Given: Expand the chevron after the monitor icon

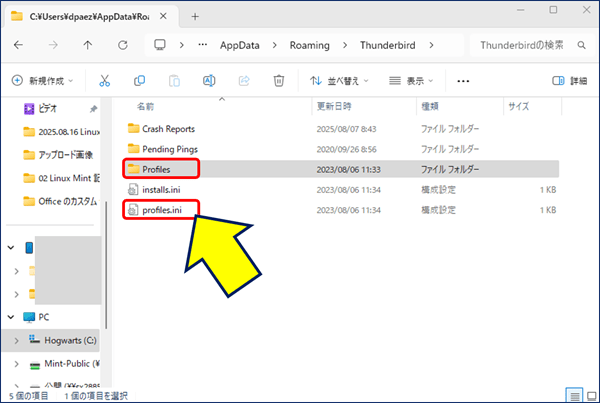Looking at the screenshot, I should pos(181,45).
